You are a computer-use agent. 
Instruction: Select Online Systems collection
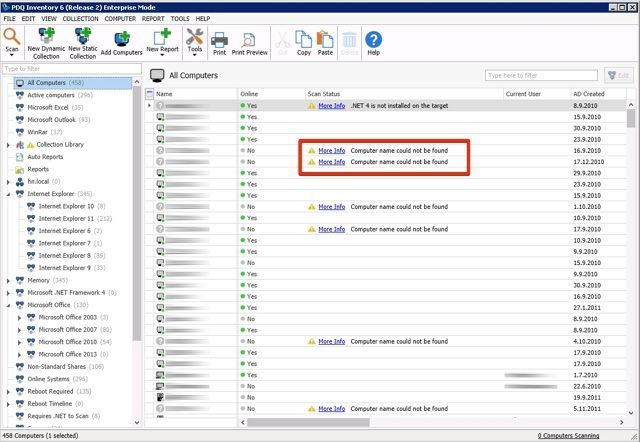tap(48, 379)
